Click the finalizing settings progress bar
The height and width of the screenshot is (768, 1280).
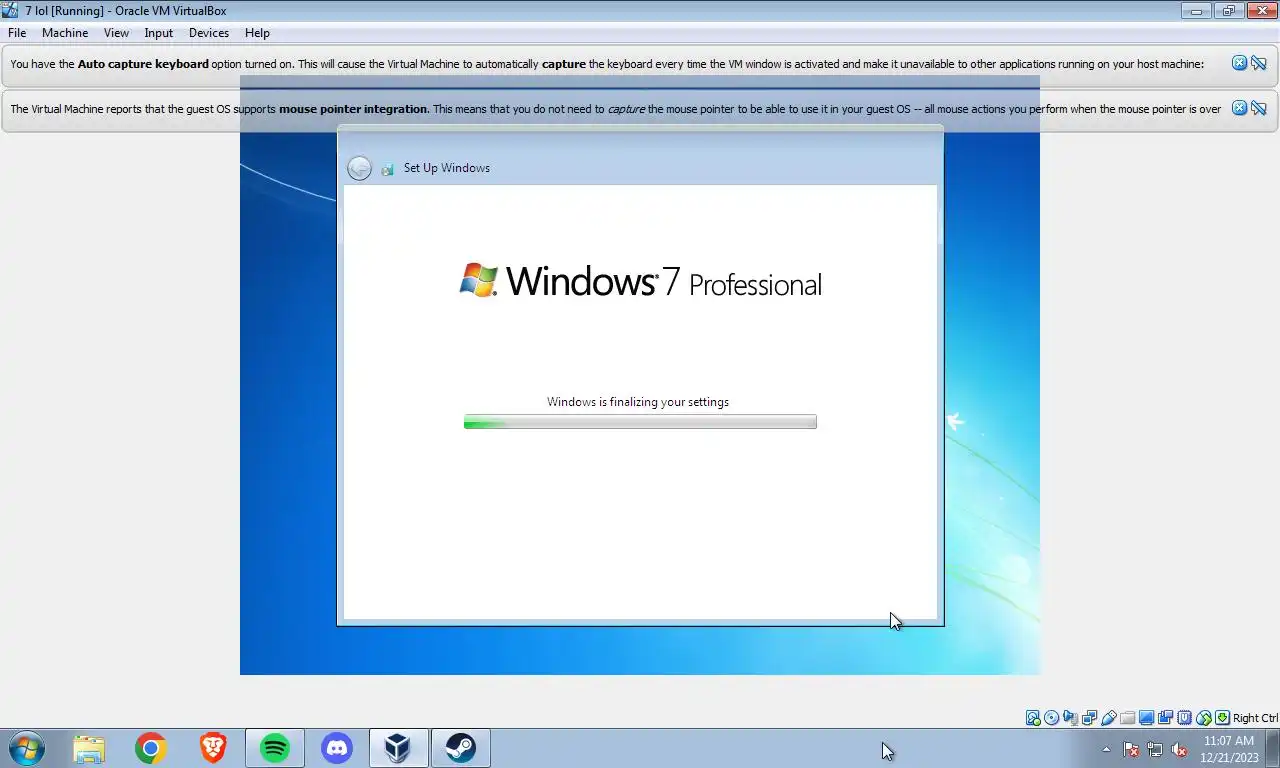[x=640, y=422]
